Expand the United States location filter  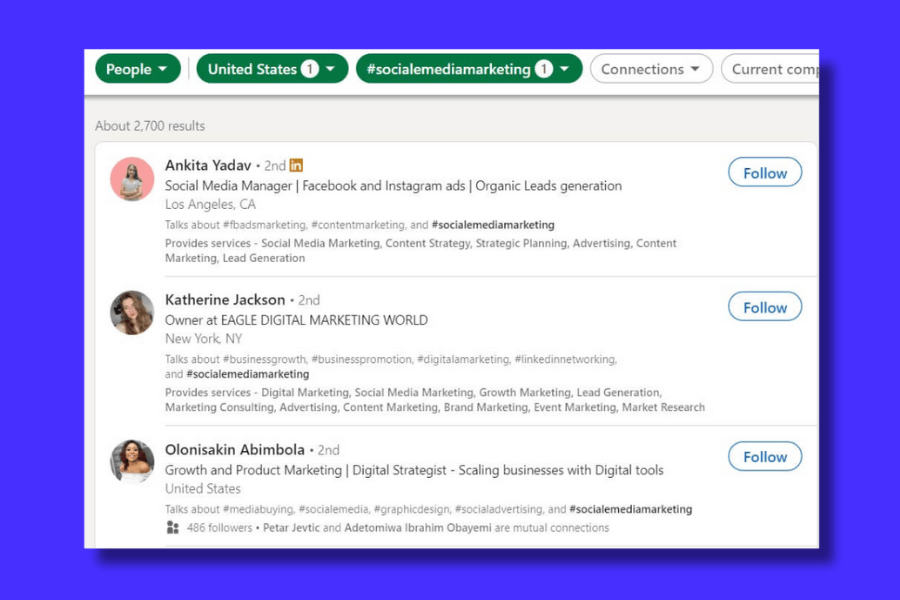[271, 68]
